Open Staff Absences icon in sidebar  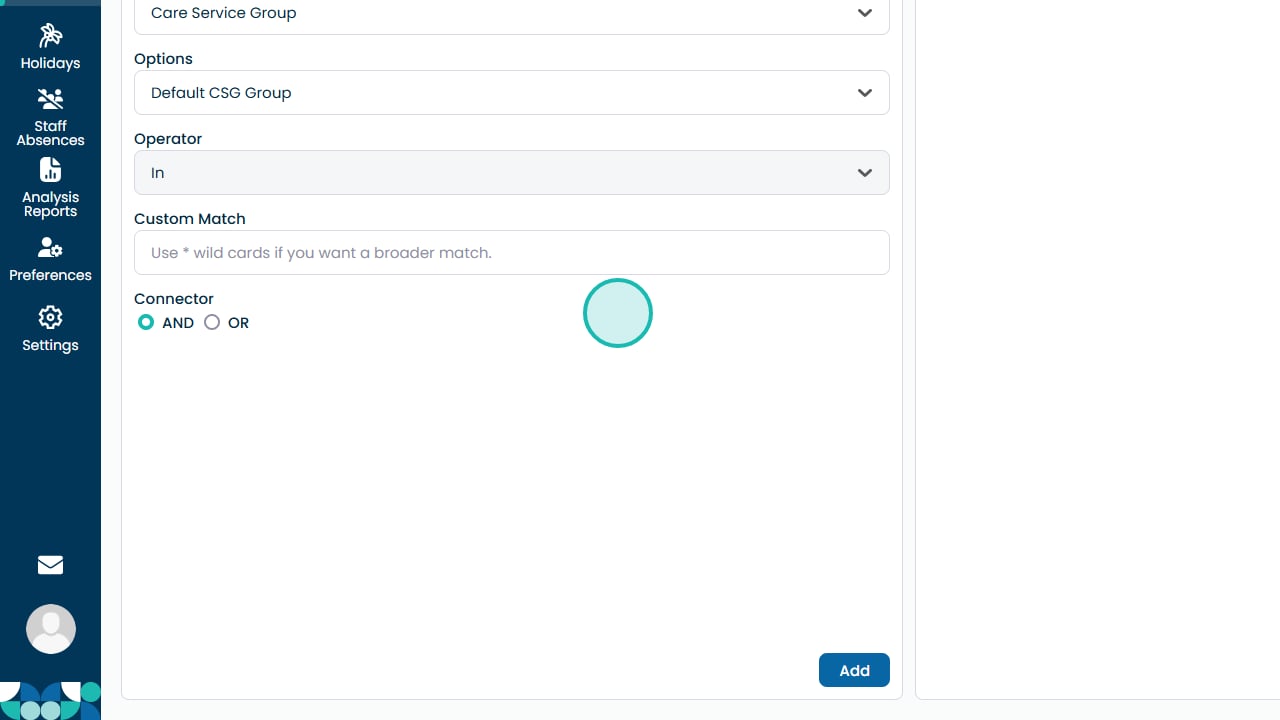(x=50, y=99)
